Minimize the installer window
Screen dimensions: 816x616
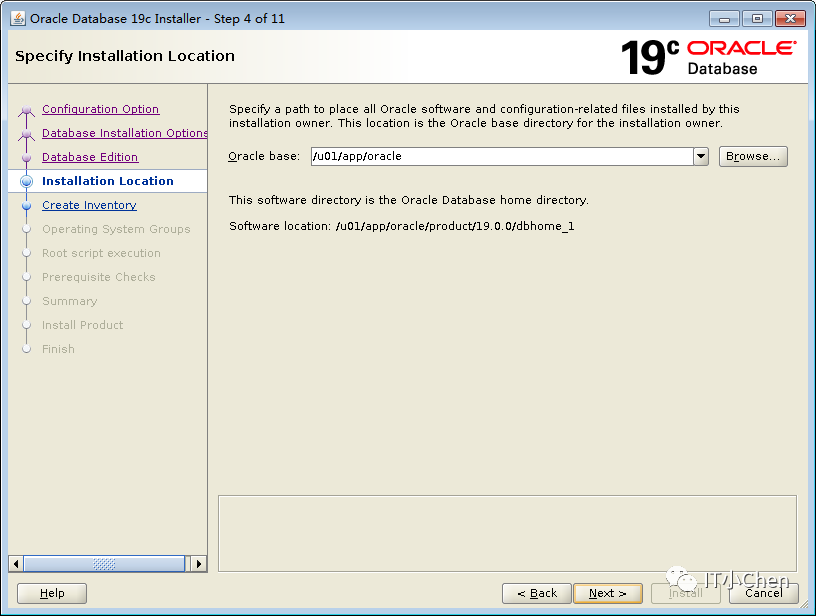[x=724, y=19]
